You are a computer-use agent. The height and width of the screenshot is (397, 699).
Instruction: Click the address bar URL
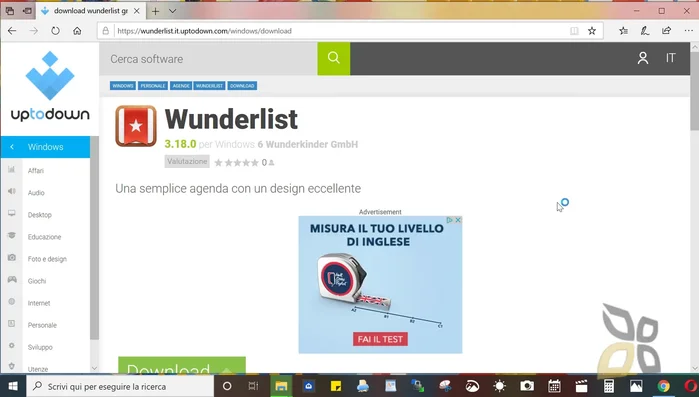tap(204, 31)
